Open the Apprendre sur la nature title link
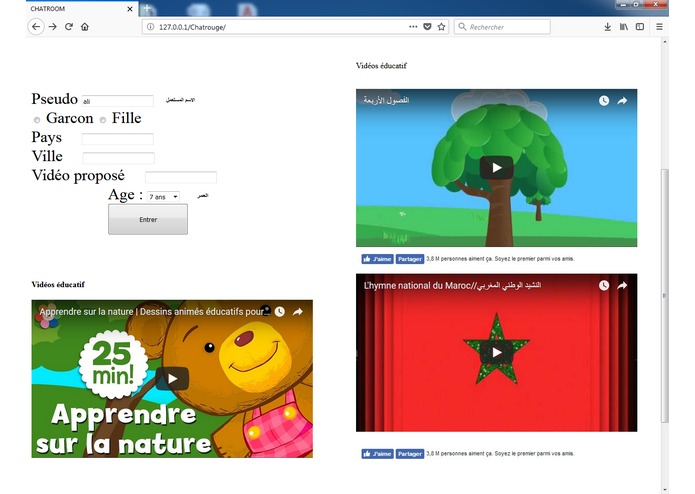This screenshot has width=695, height=494. click(x=155, y=311)
